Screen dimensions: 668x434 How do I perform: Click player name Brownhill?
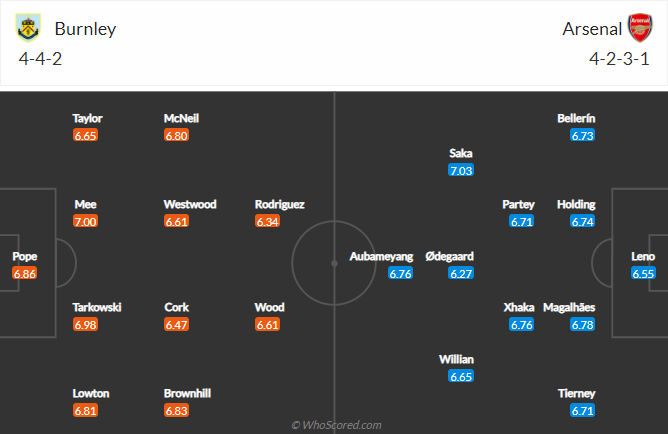click(x=187, y=393)
